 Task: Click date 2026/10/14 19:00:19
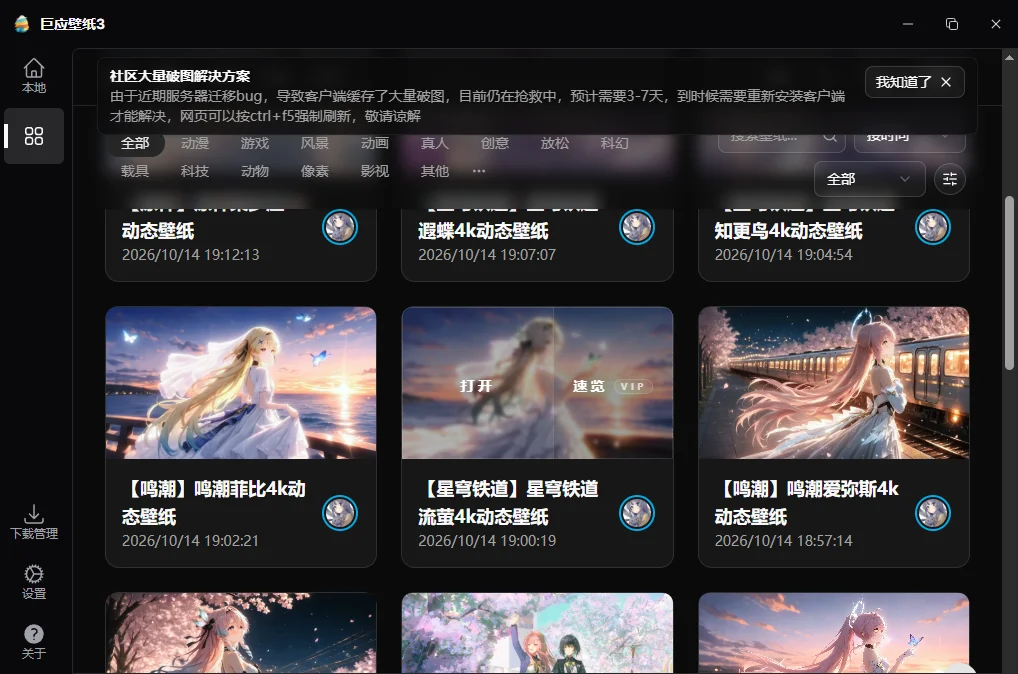tap(487, 541)
